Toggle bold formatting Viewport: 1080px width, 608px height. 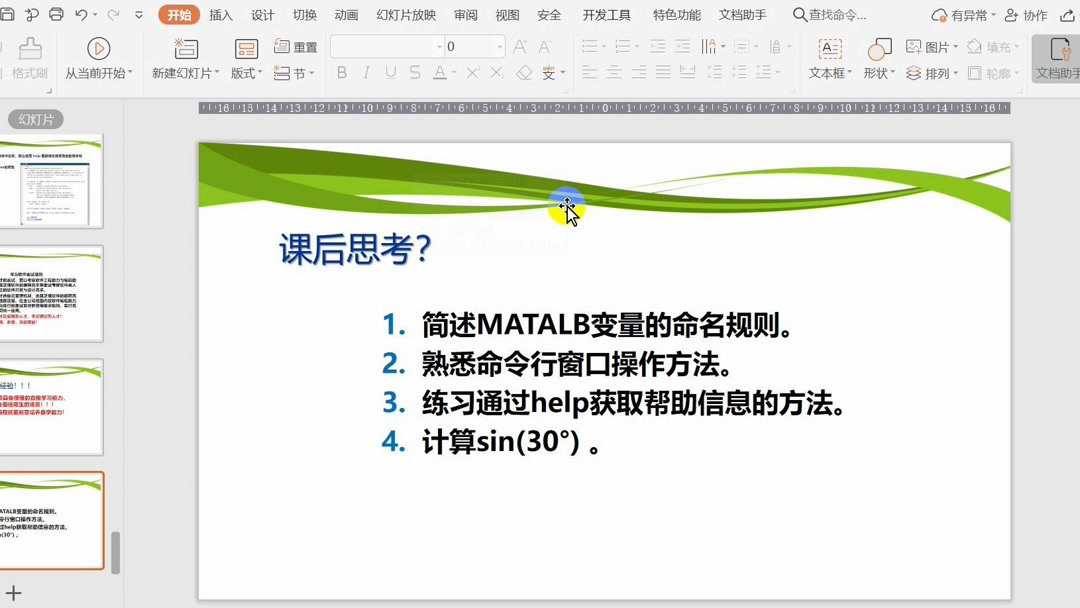(341, 72)
